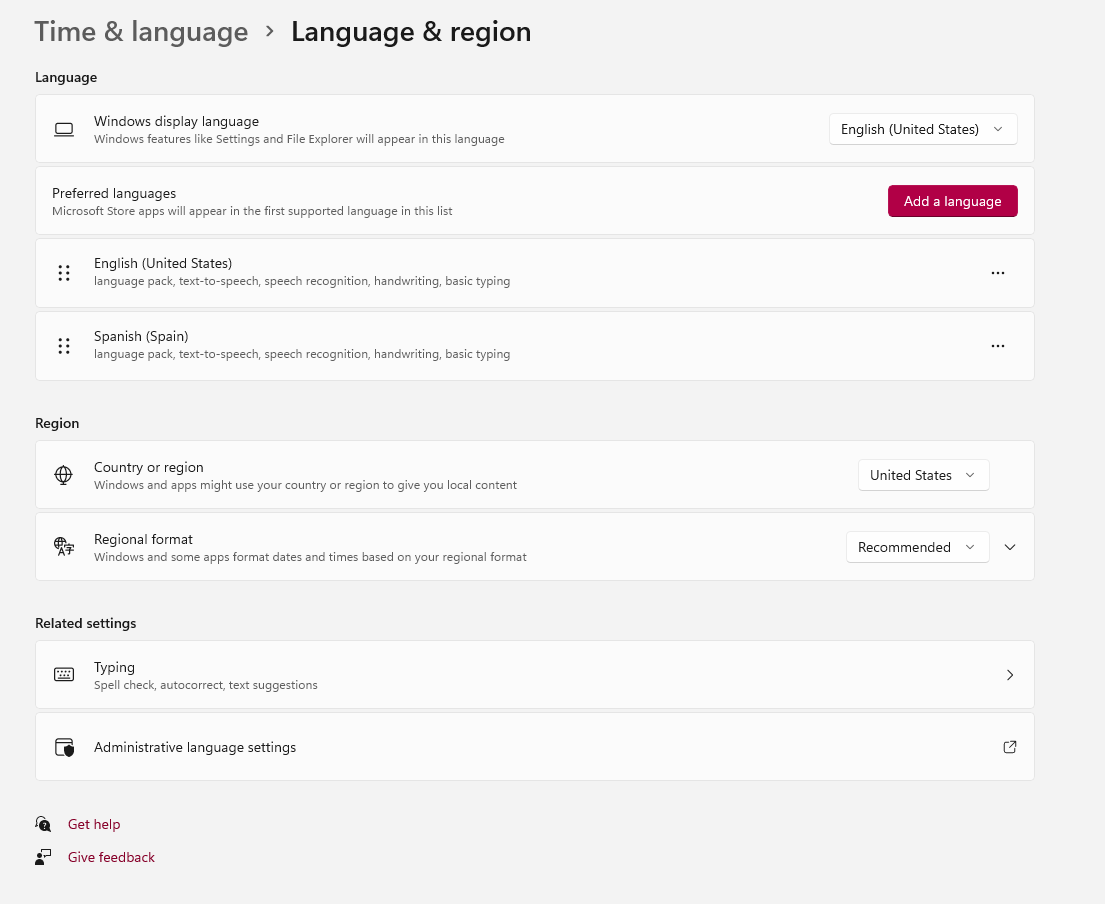Open the Get help link
This screenshot has width=1105, height=904.
point(94,824)
